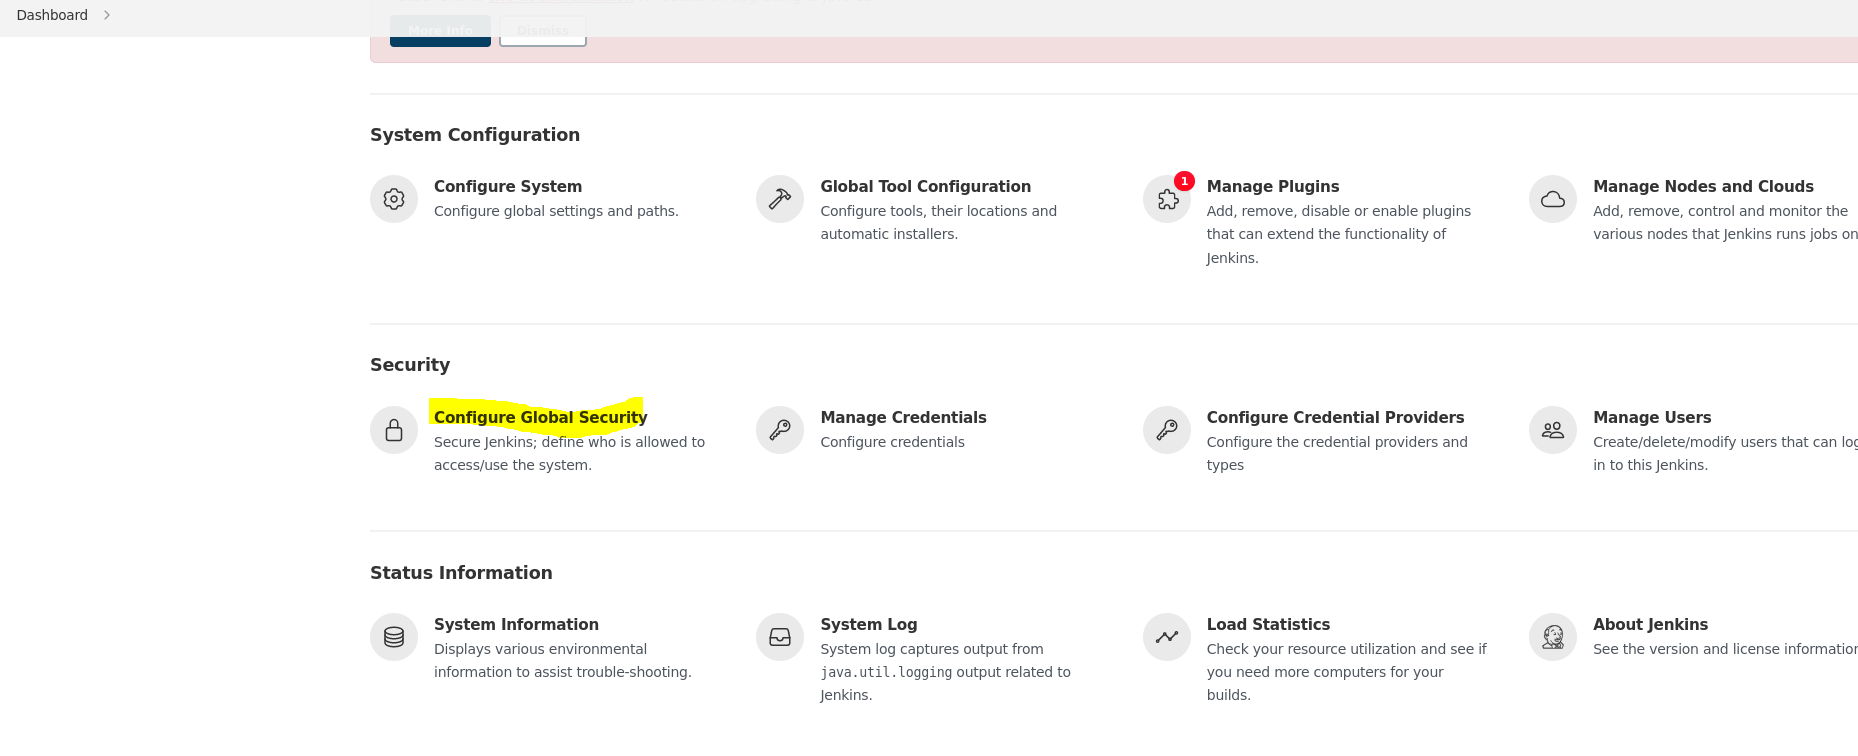
Task: Click the Manage Plugins puzzle piece icon
Action: tap(1167, 199)
